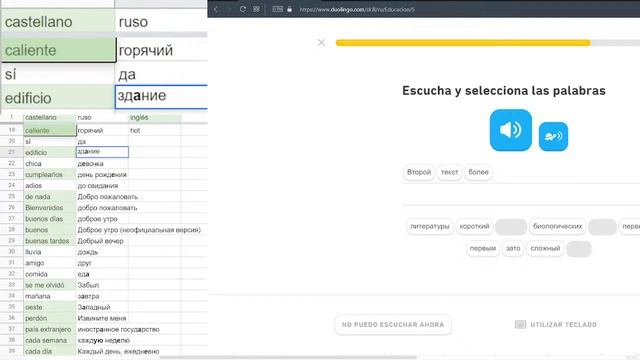Choose the word tile 'биологических'
Screen dimensions: 640x360
[558, 226]
